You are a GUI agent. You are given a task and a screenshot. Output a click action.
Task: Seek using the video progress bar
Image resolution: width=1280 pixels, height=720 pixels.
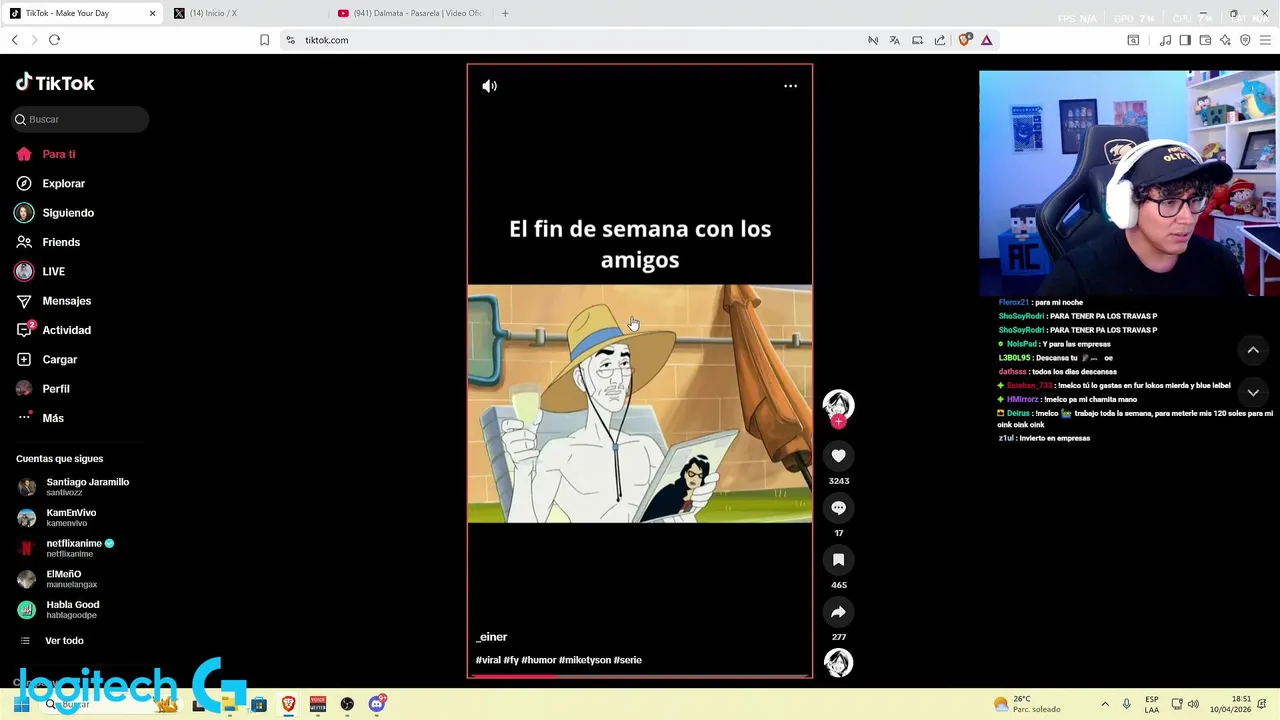click(x=640, y=676)
